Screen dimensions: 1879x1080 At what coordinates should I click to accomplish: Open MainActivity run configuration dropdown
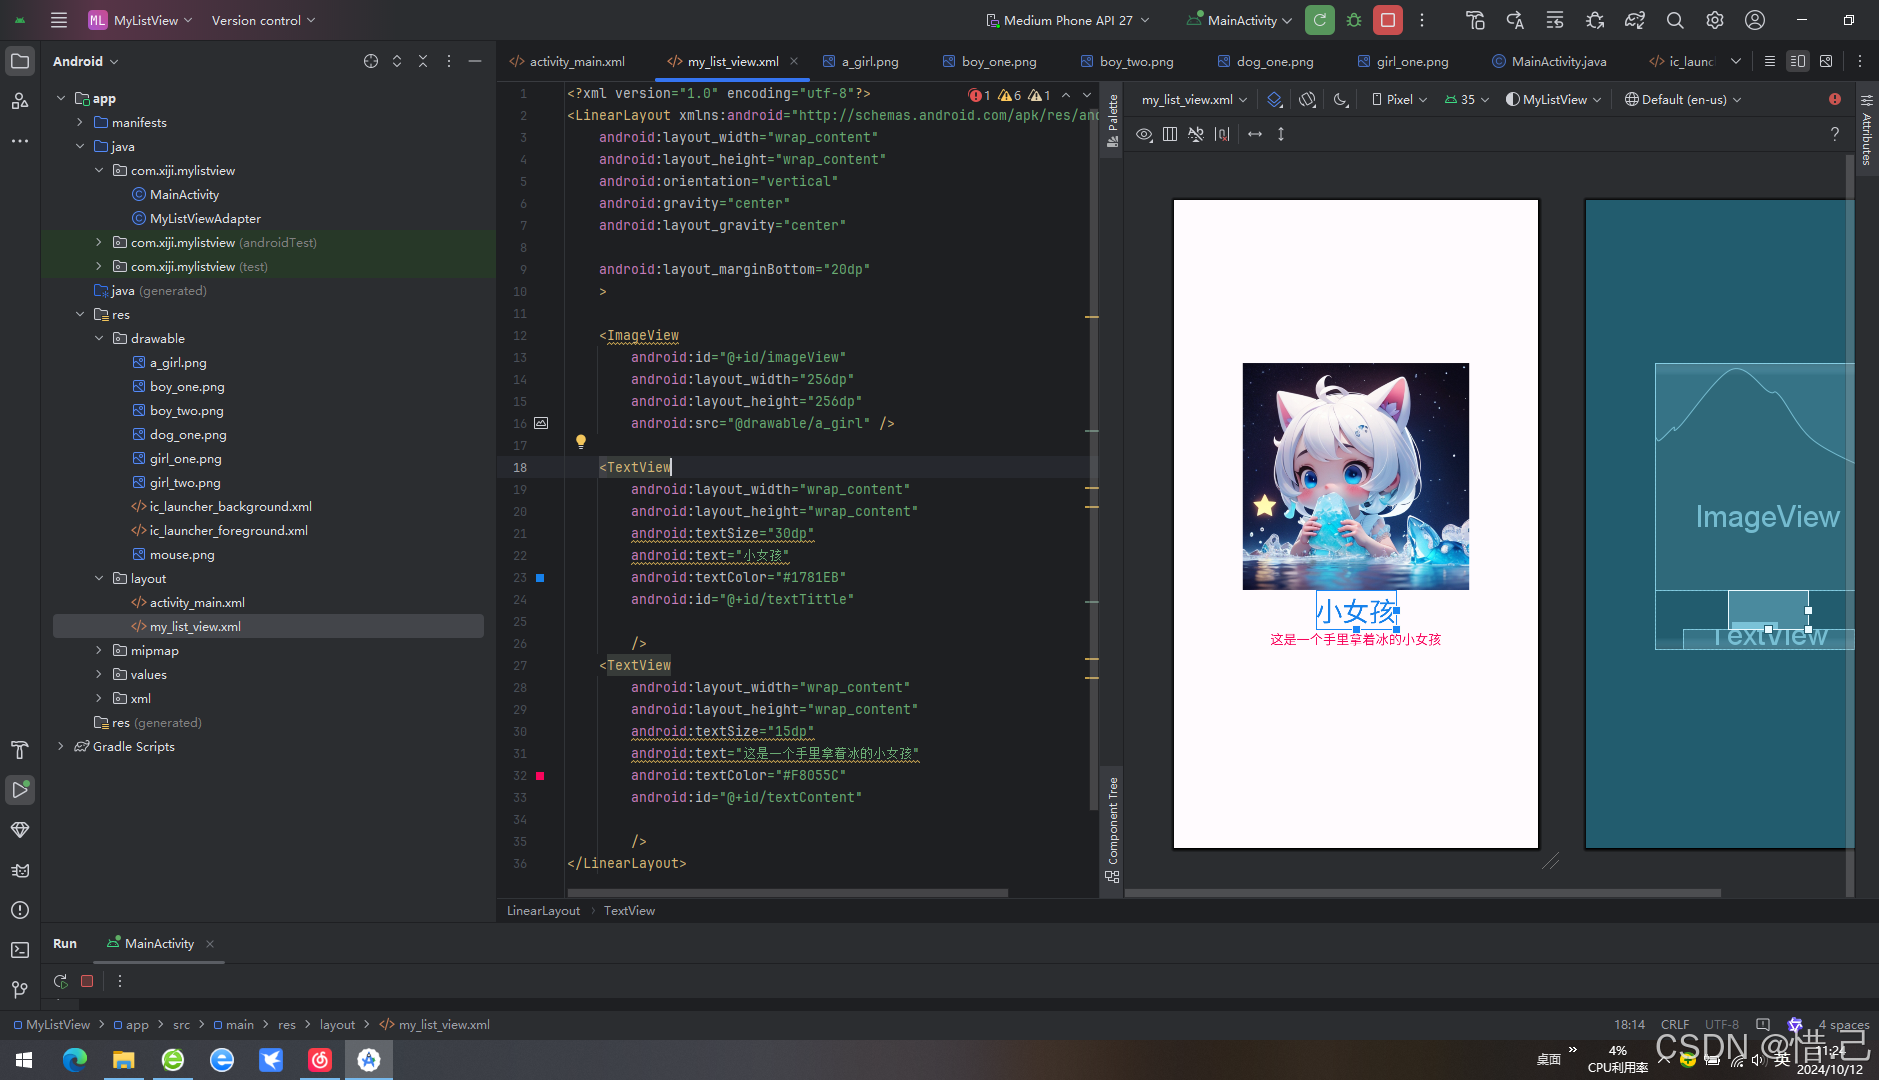[x=1240, y=20]
